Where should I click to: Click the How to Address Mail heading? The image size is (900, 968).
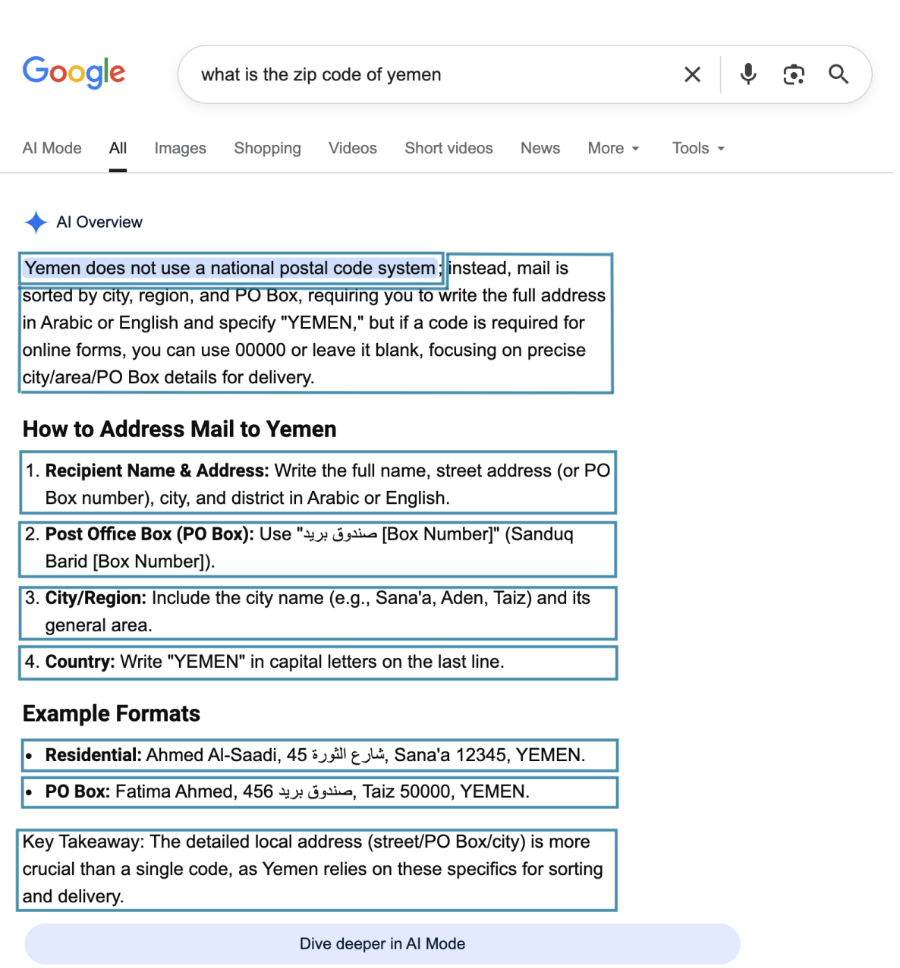(x=179, y=430)
